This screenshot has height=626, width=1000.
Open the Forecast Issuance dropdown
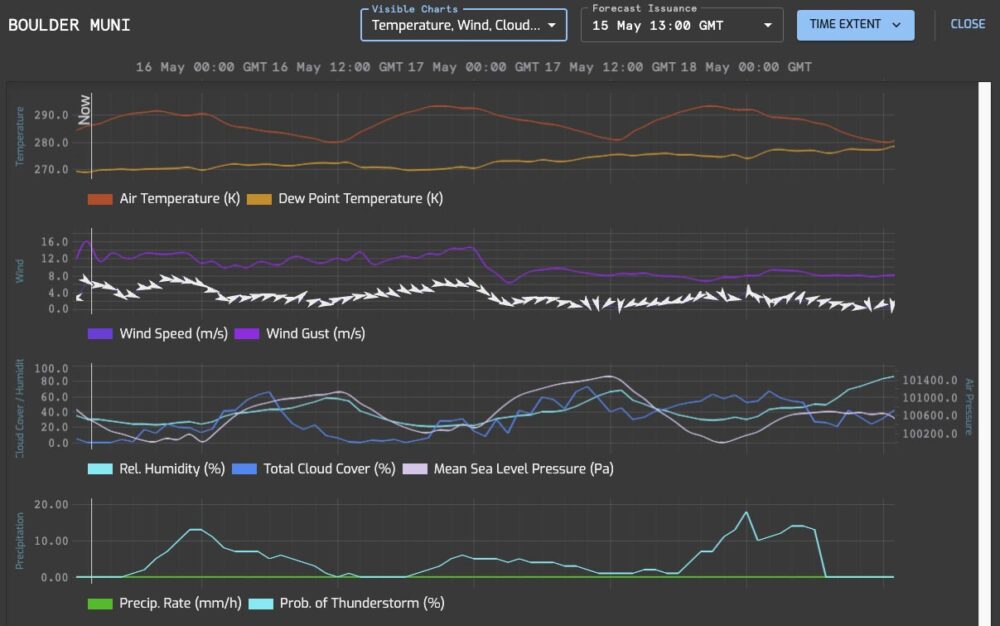coord(681,26)
